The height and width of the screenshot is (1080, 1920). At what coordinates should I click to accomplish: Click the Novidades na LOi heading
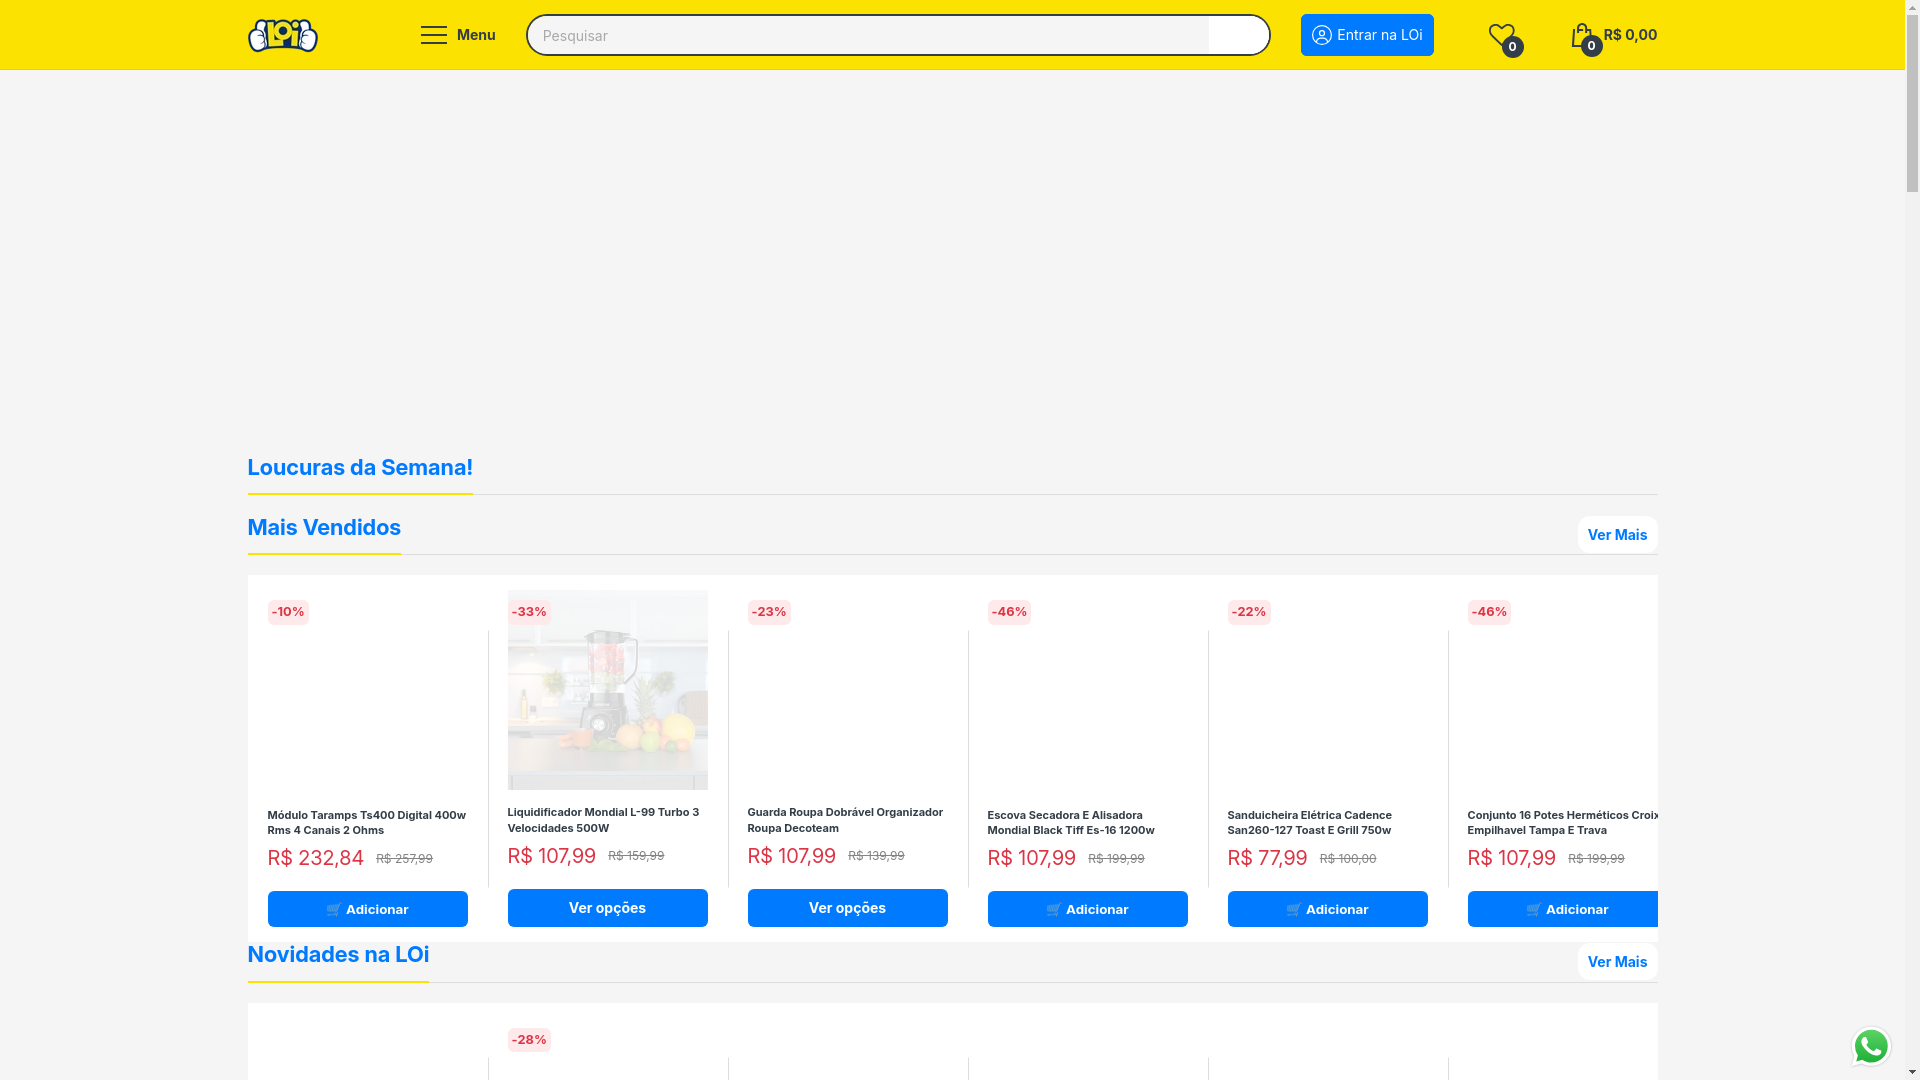pyautogui.click(x=338, y=955)
